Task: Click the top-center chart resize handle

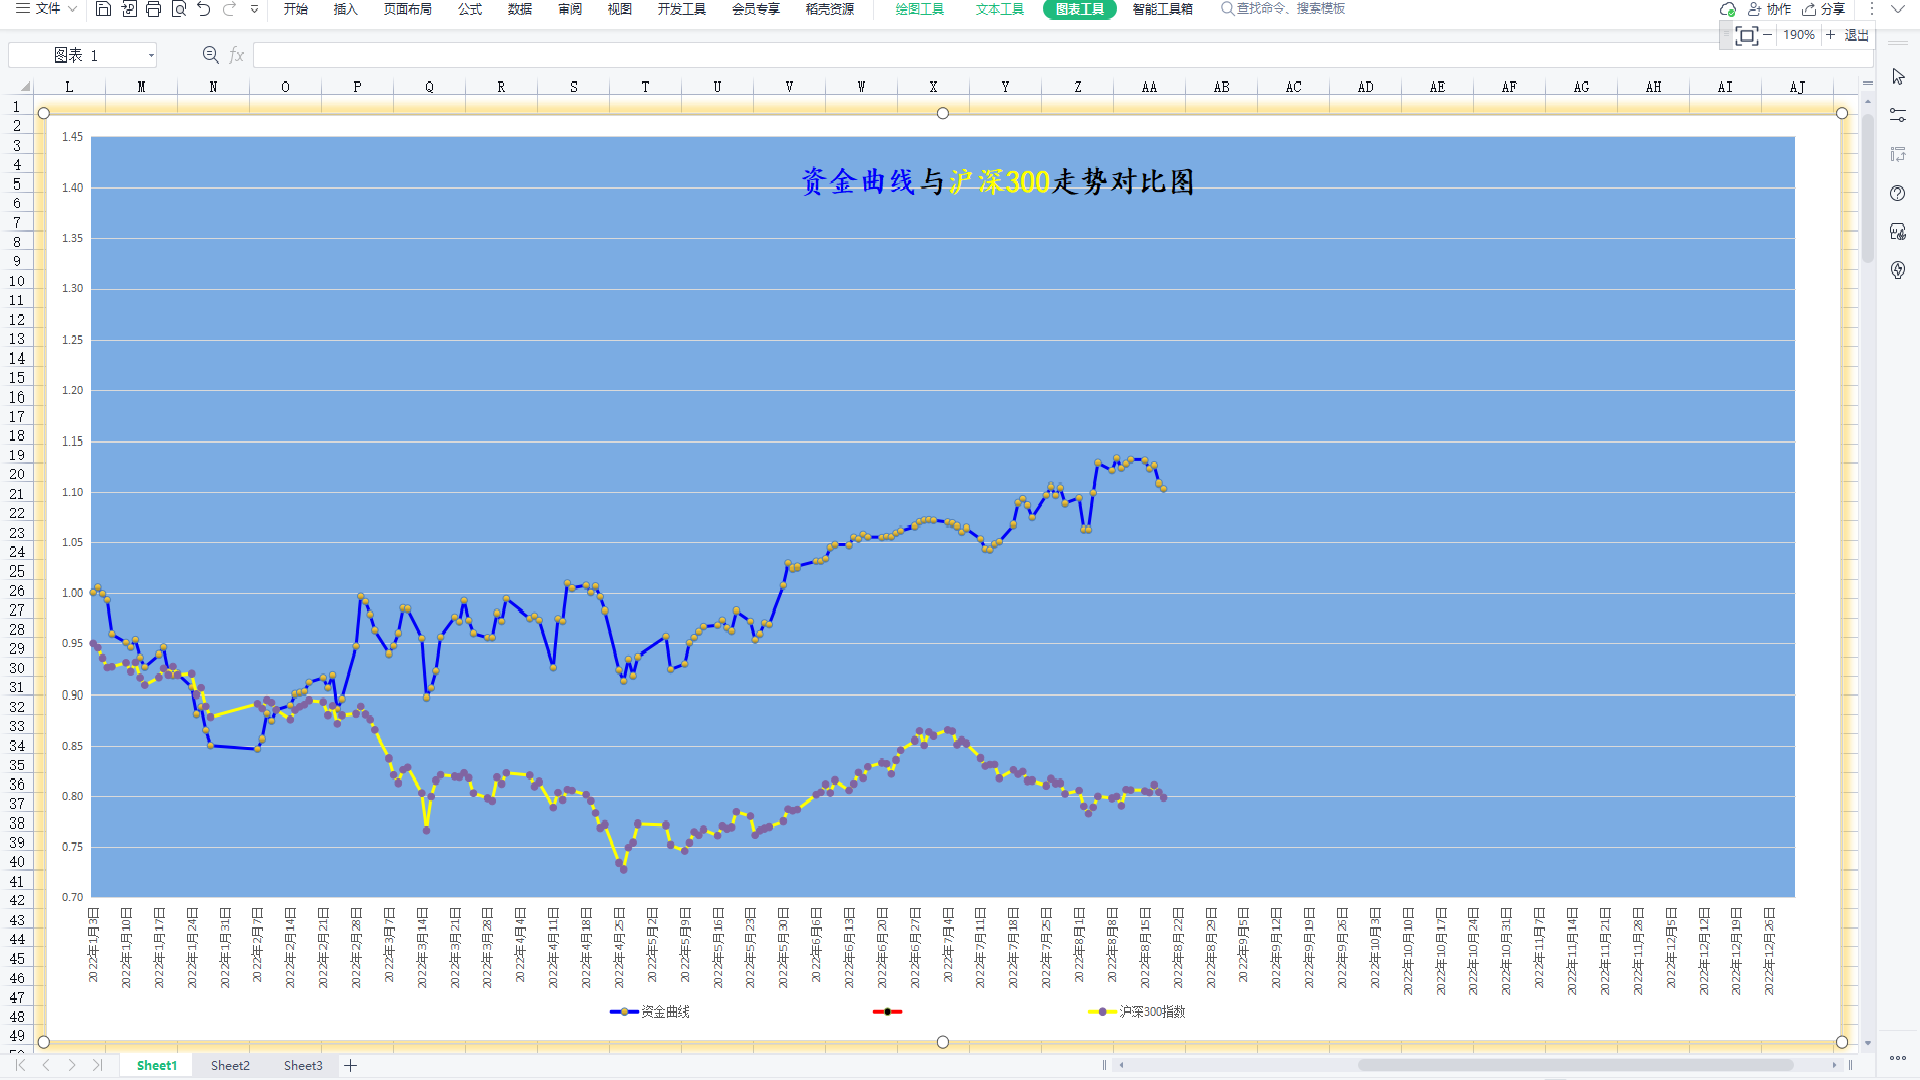Action: click(943, 113)
